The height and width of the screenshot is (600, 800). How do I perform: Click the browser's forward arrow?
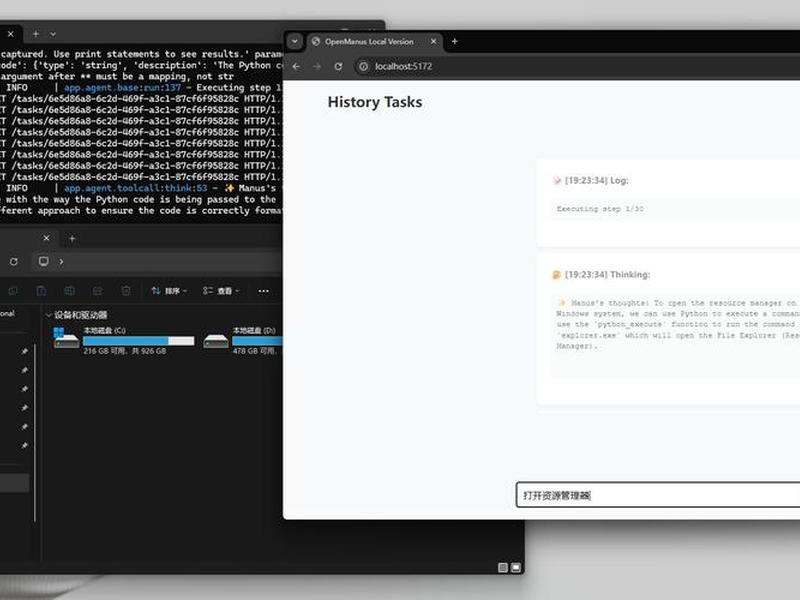click(x=317, y=66)
